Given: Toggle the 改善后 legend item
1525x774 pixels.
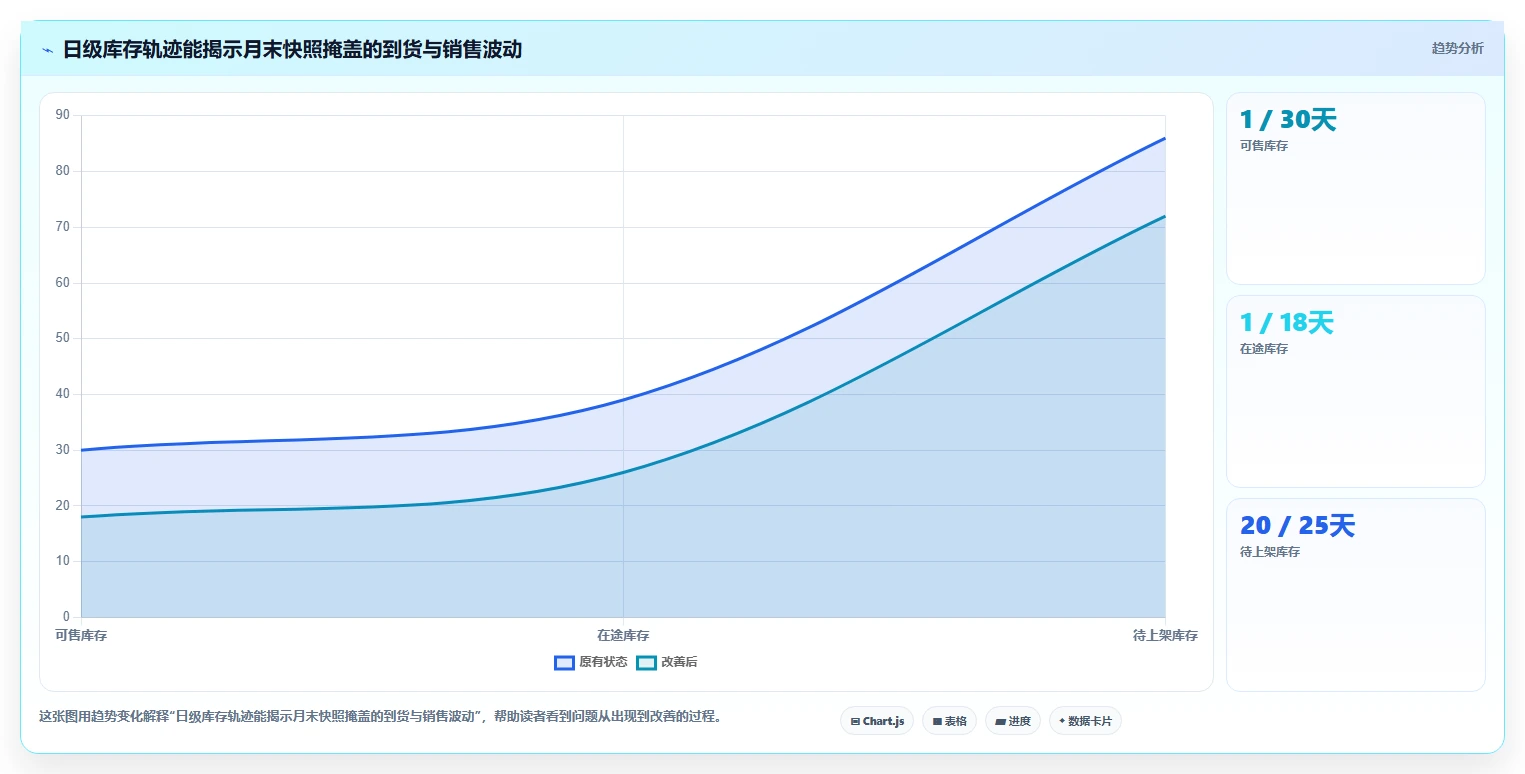Looking at the screenshot, I should click(x=667, y=662).
